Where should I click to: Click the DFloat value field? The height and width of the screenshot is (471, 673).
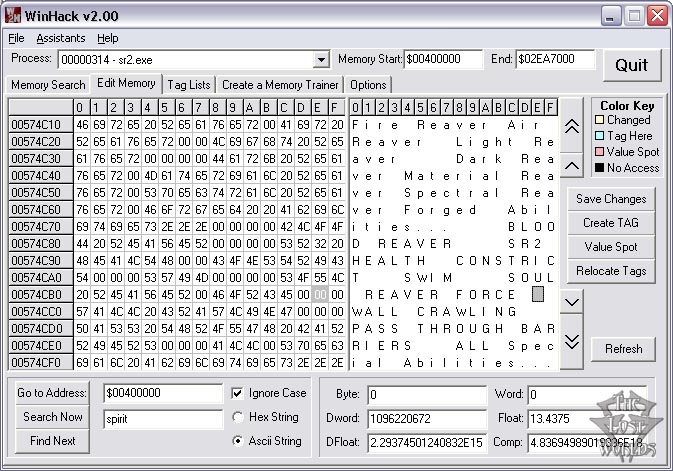(427, 443)
